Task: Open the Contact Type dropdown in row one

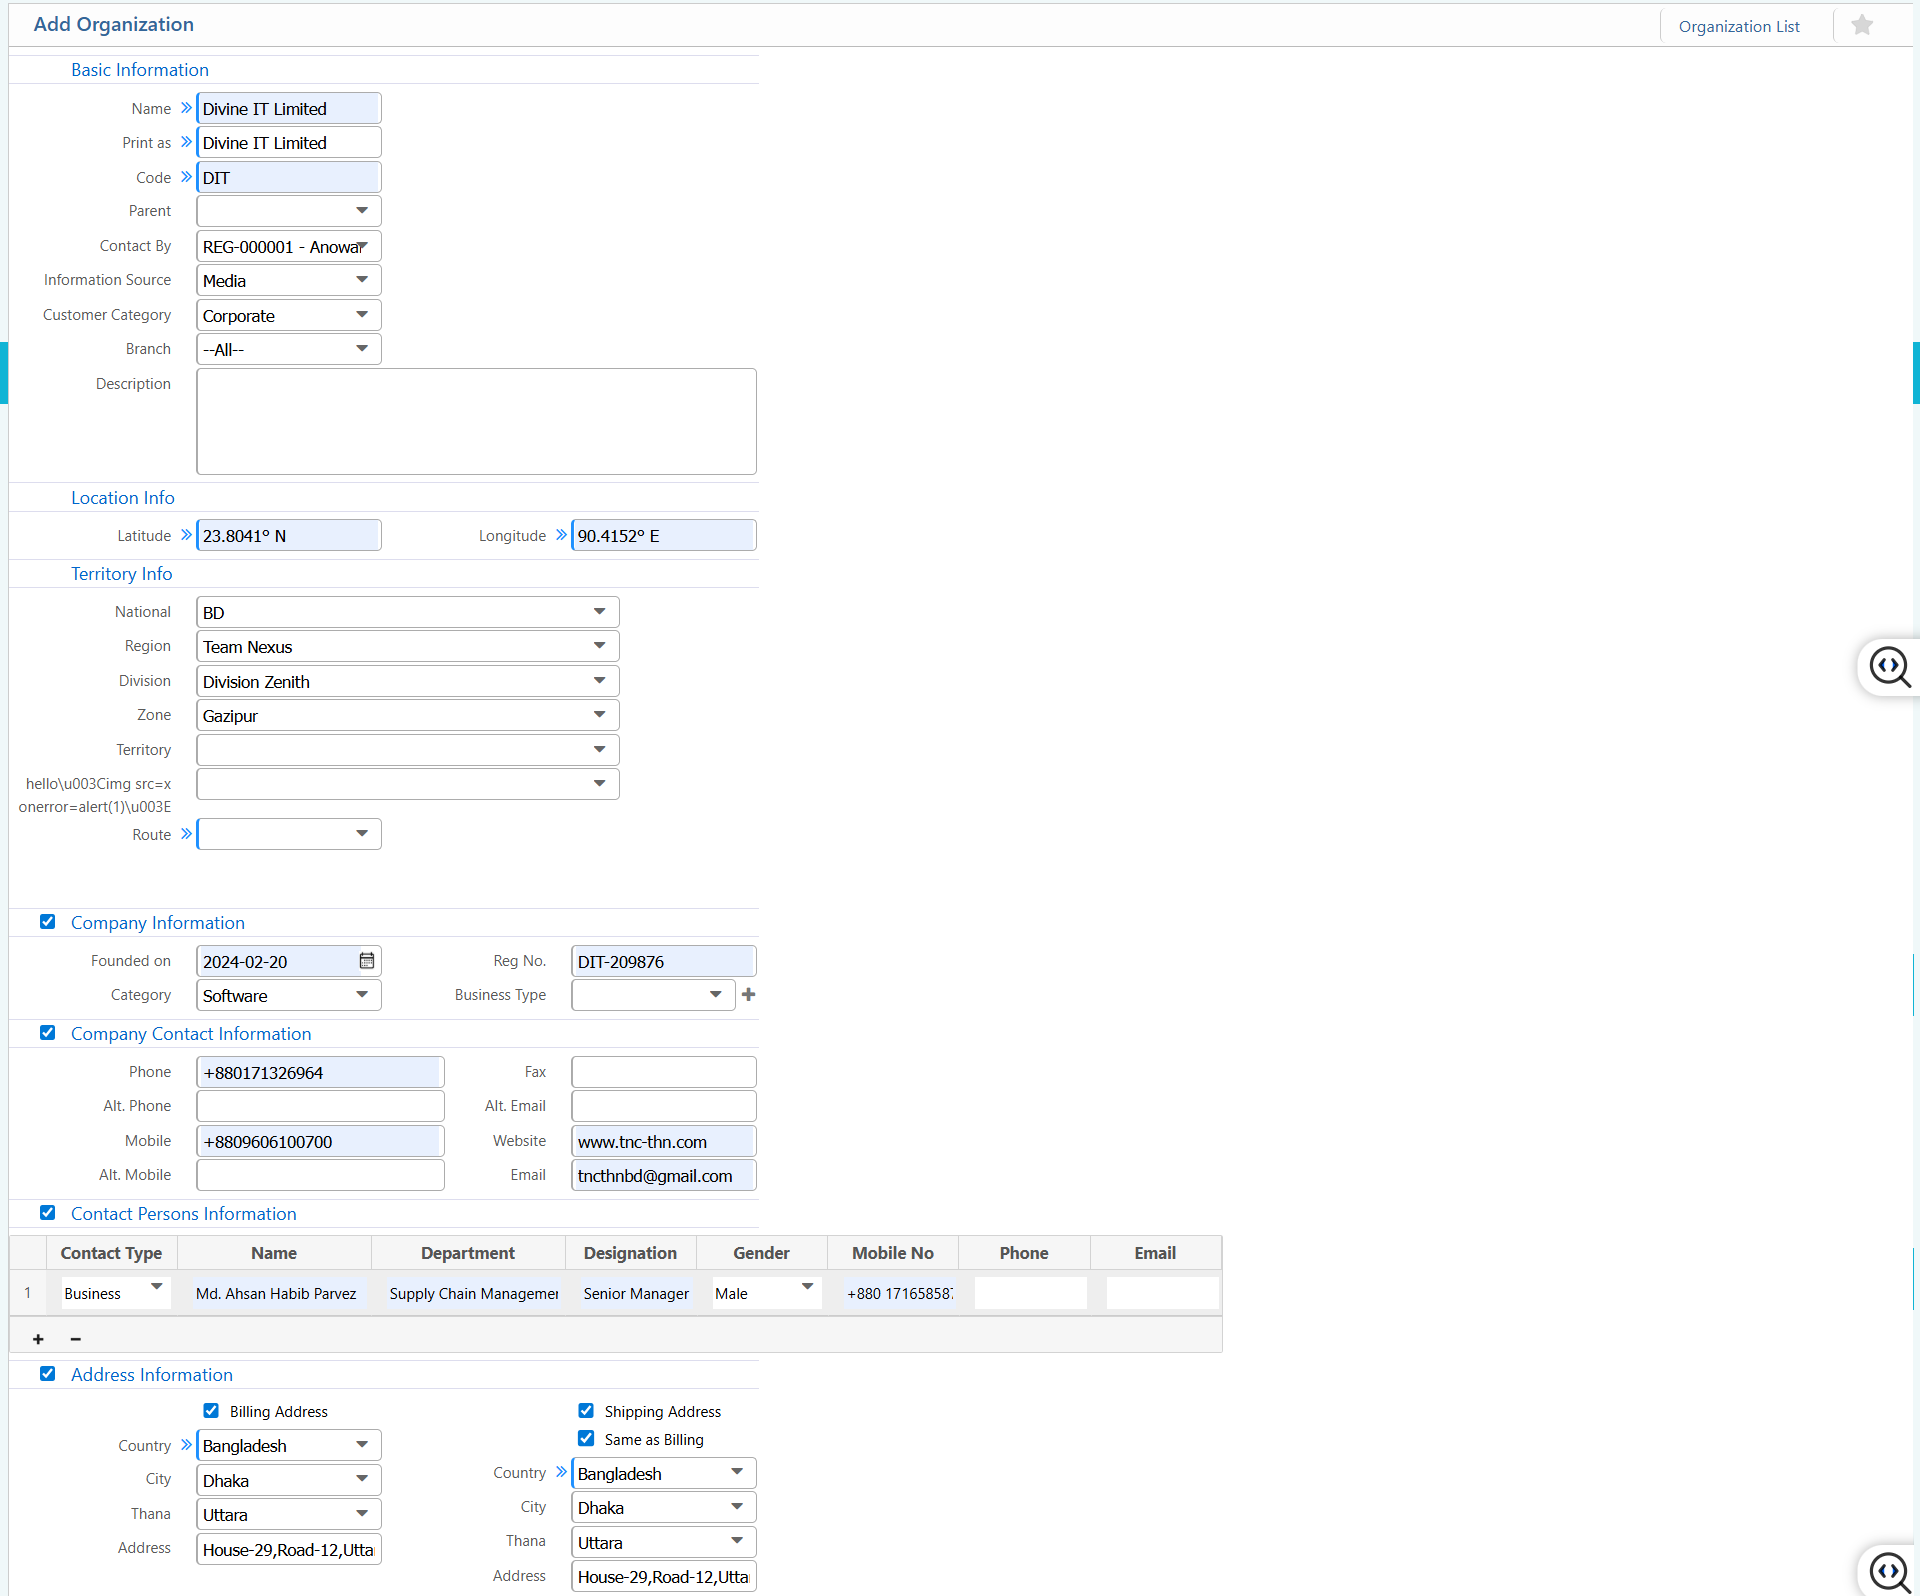Action: point(155,1287)
